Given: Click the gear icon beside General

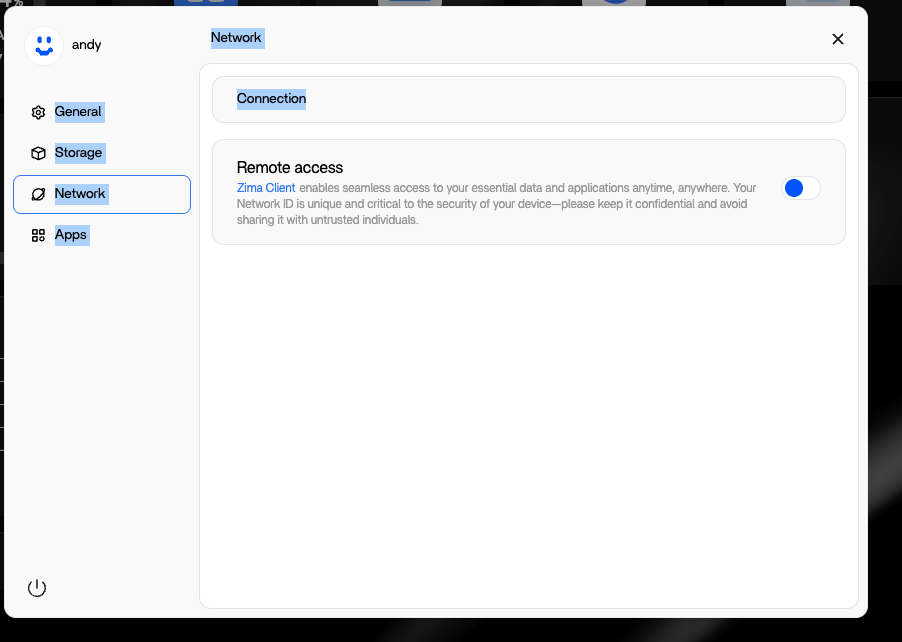Looking at the screenshot, I should [38, 112].
